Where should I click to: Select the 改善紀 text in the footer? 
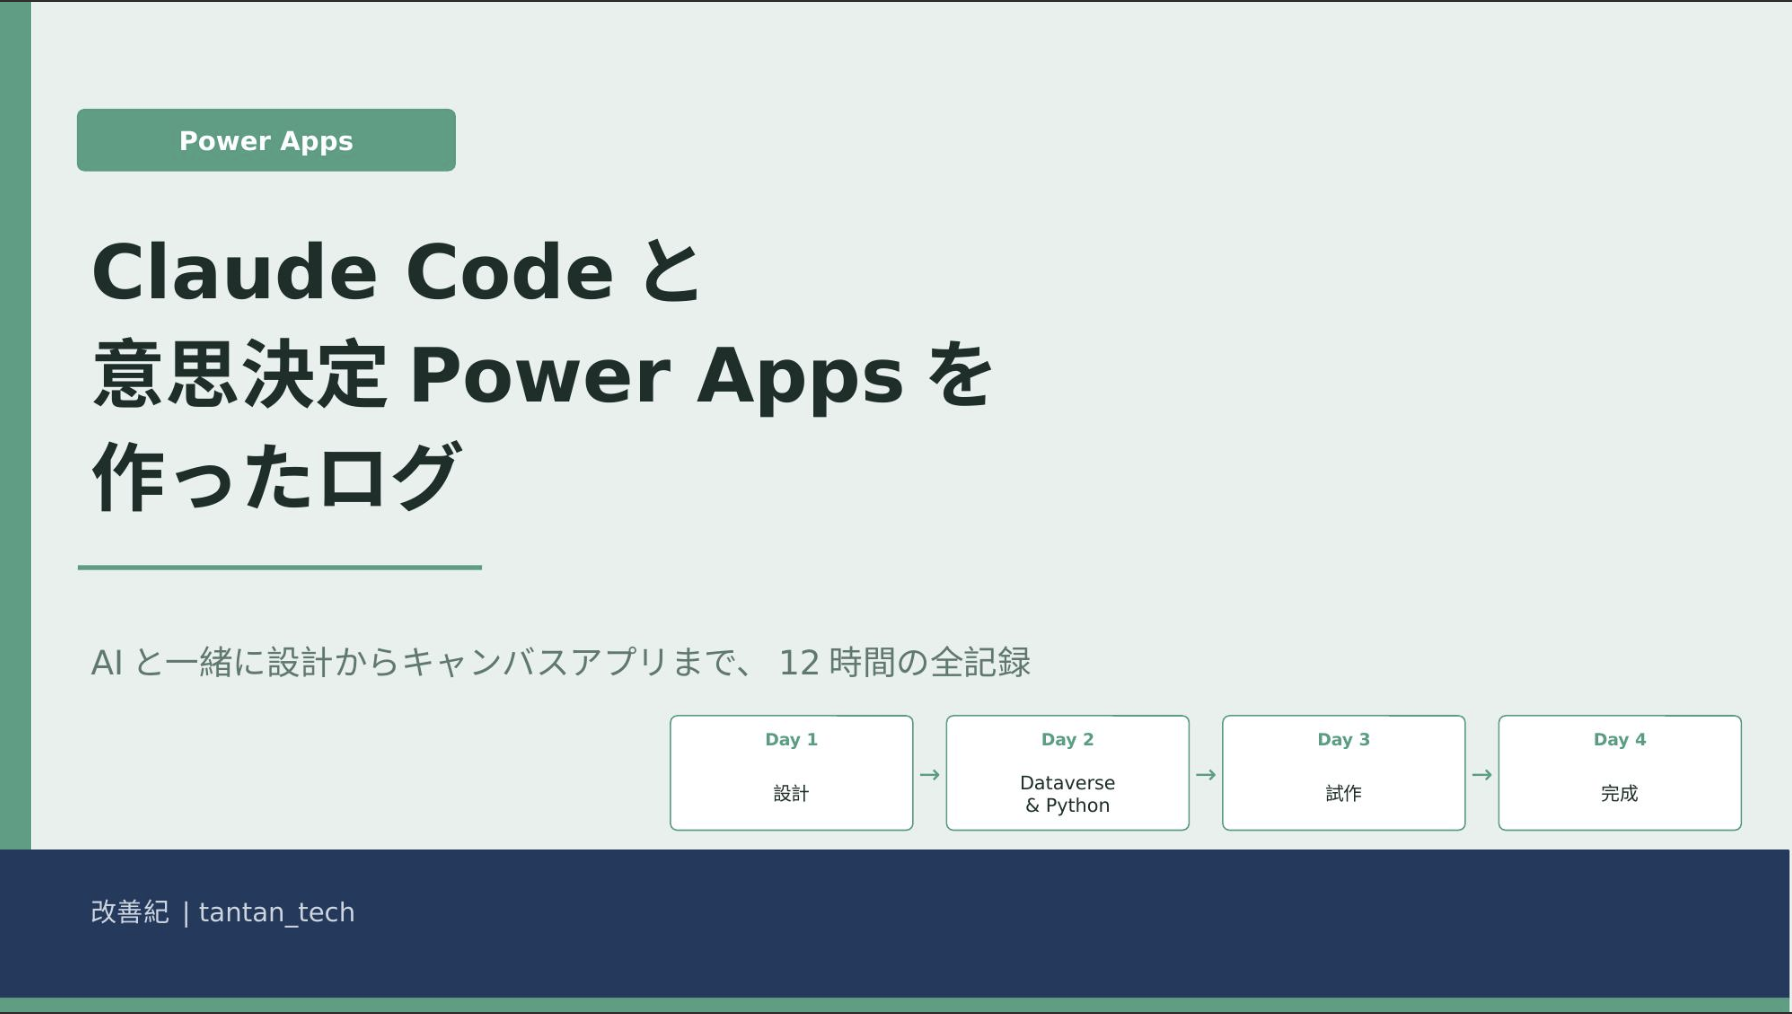[x=130, y=912]
